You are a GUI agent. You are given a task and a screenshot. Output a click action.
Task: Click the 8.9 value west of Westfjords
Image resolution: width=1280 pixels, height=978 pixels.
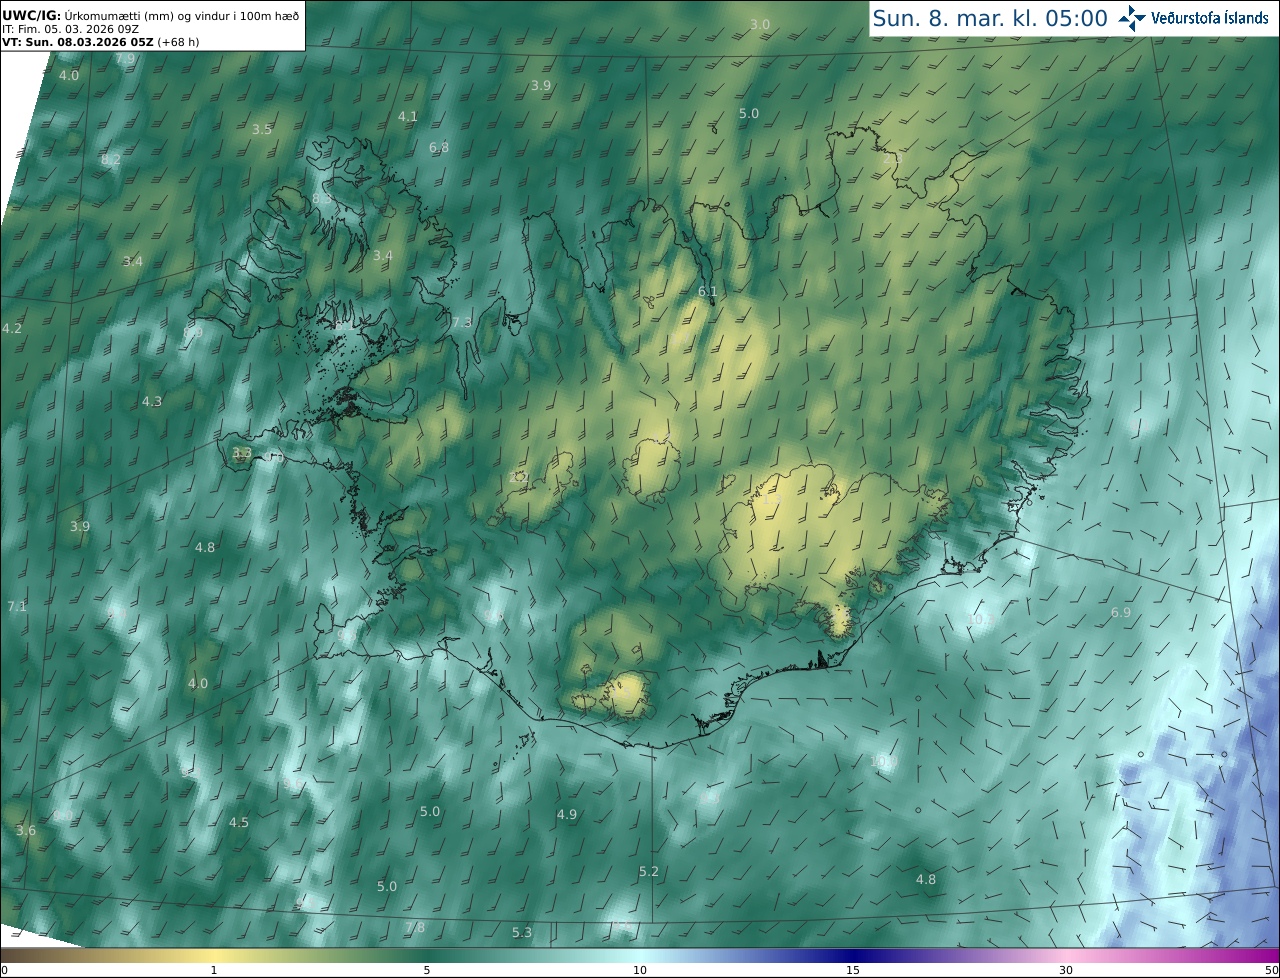[x=194, y=332]
